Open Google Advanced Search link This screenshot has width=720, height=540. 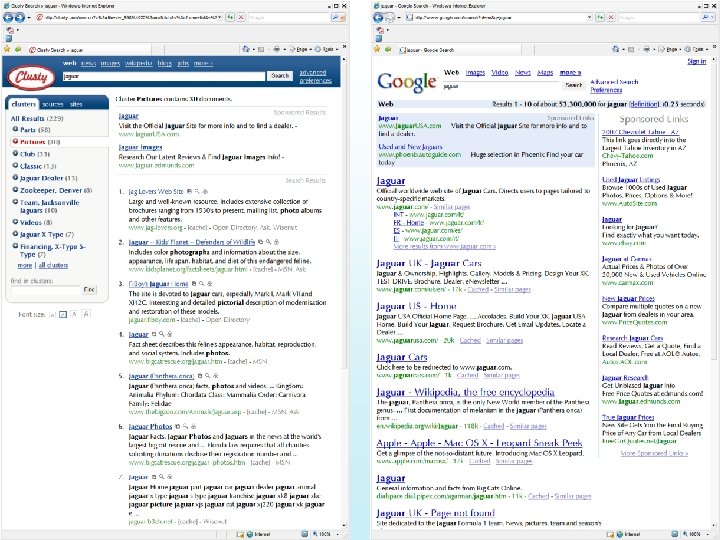coord(614,82)
